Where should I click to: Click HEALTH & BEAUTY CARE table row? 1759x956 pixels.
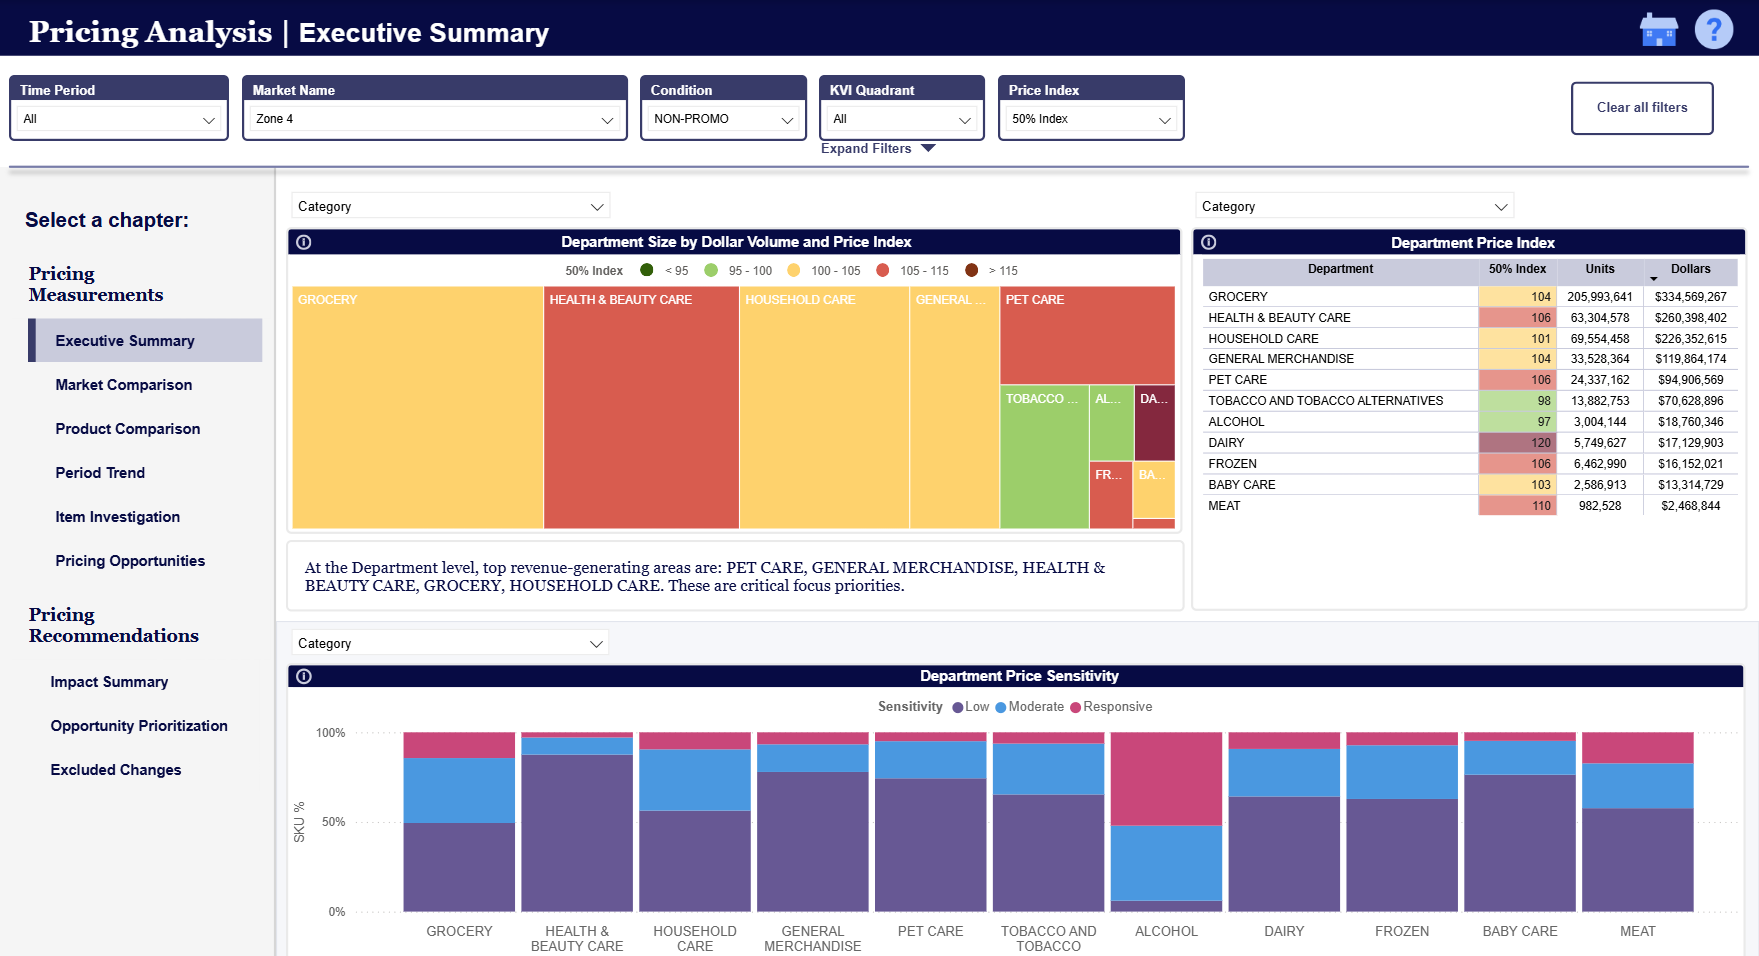pos(1469,318)
